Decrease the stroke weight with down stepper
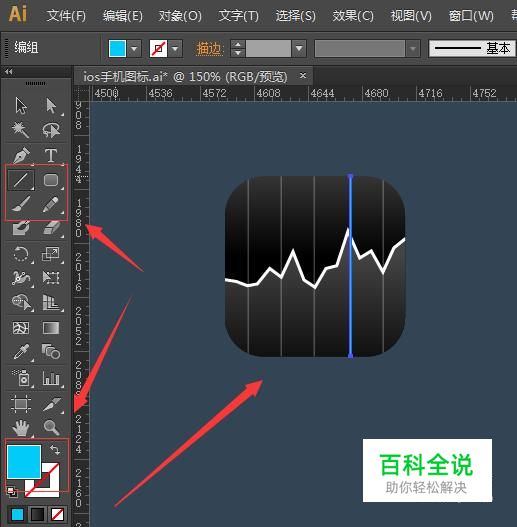The height and width of the screenshot is (527, 517). click(238, 53)
